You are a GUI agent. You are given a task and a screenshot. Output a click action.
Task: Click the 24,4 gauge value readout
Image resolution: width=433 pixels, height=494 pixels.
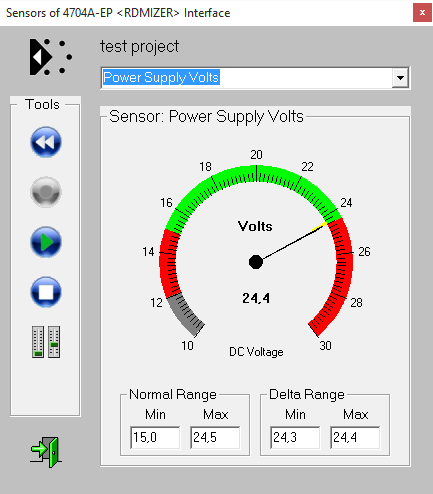tap(256, 298)
